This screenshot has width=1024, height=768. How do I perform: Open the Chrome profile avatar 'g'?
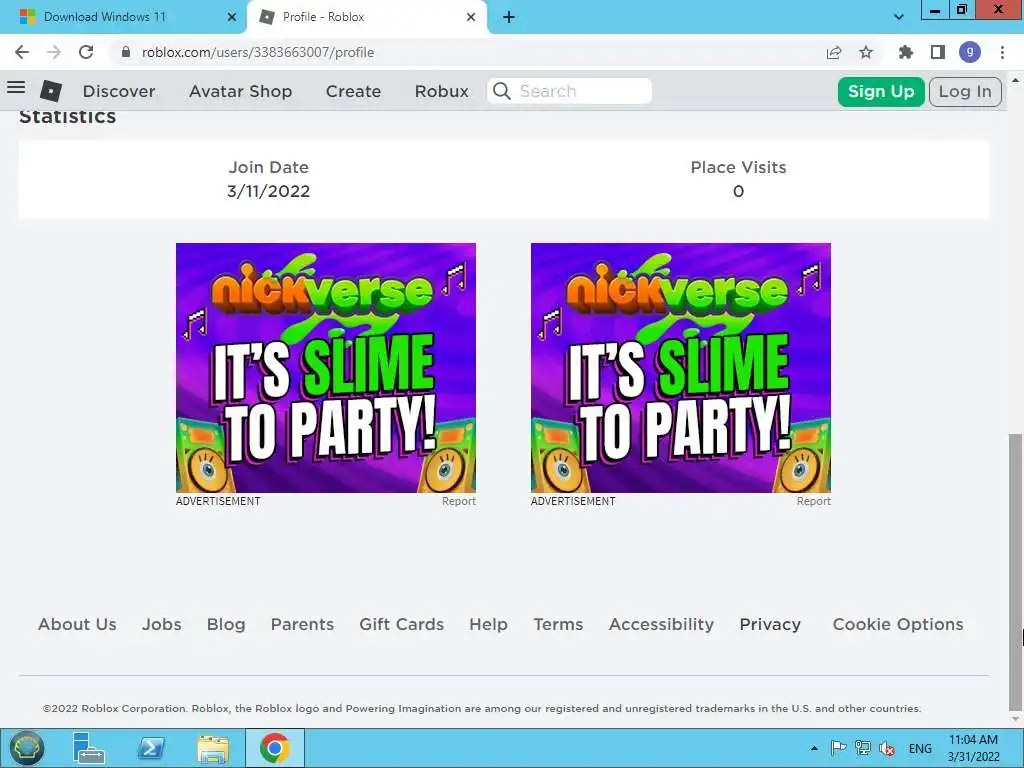point(970,52)
